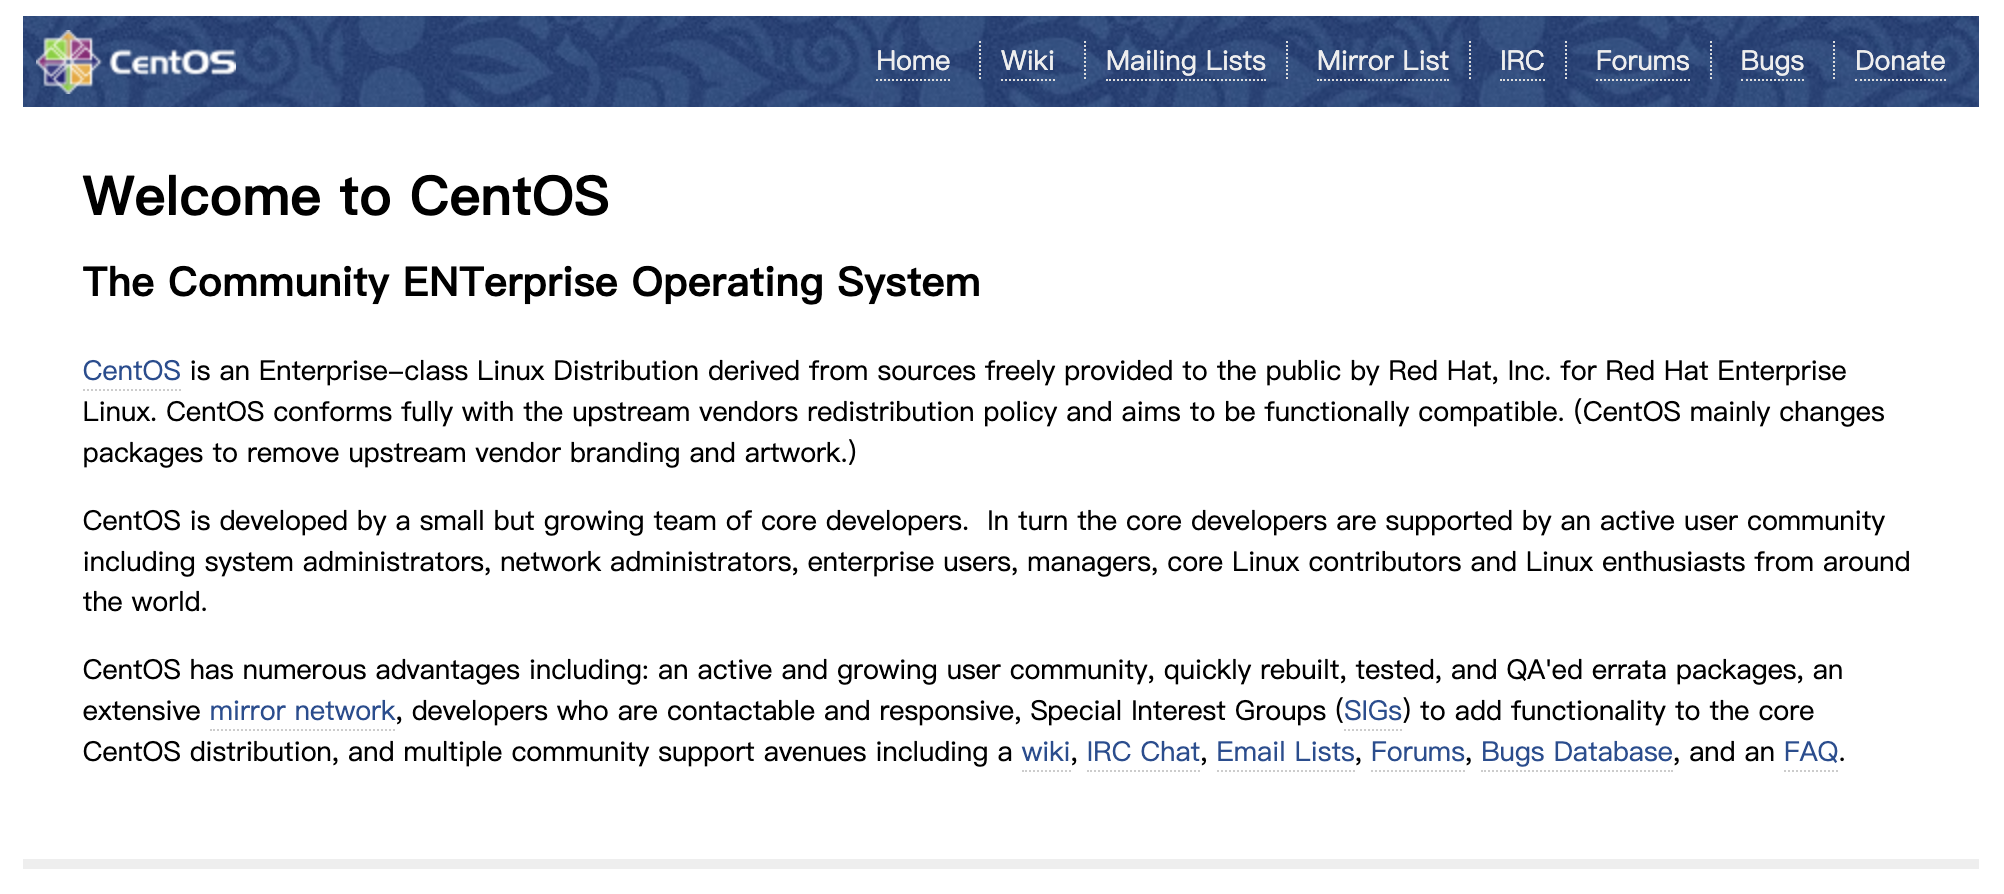Click The Community ENTerprise Operating System subheading
The image size is (2004, 894).
(x=532, y=282)
